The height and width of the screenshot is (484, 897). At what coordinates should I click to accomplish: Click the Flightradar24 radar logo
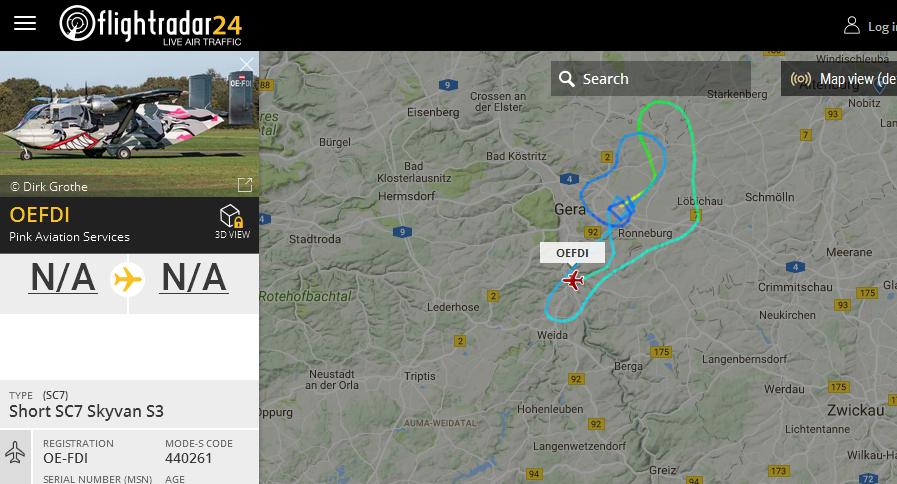pos(77,23)
